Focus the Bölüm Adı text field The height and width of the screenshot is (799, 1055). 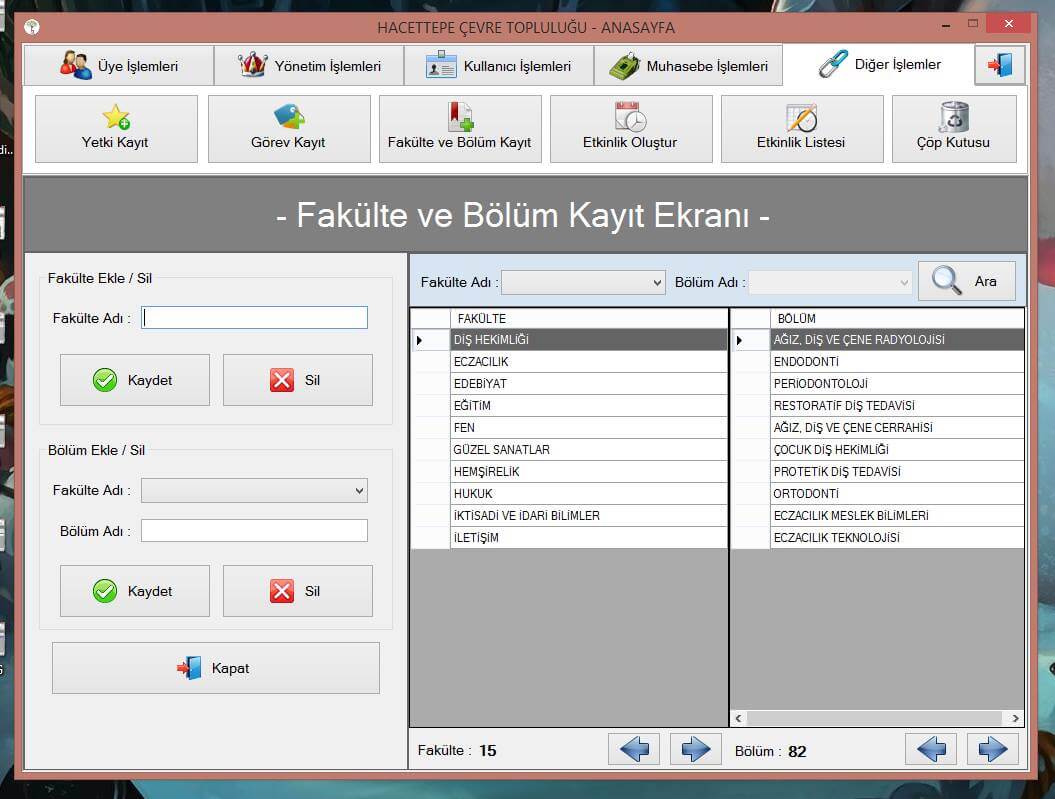(254, 531)
